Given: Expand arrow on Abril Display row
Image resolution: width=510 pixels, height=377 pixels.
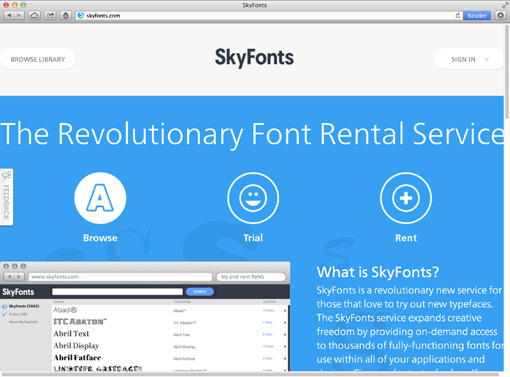Looking at the screenshot, I should tap(285, 346).
